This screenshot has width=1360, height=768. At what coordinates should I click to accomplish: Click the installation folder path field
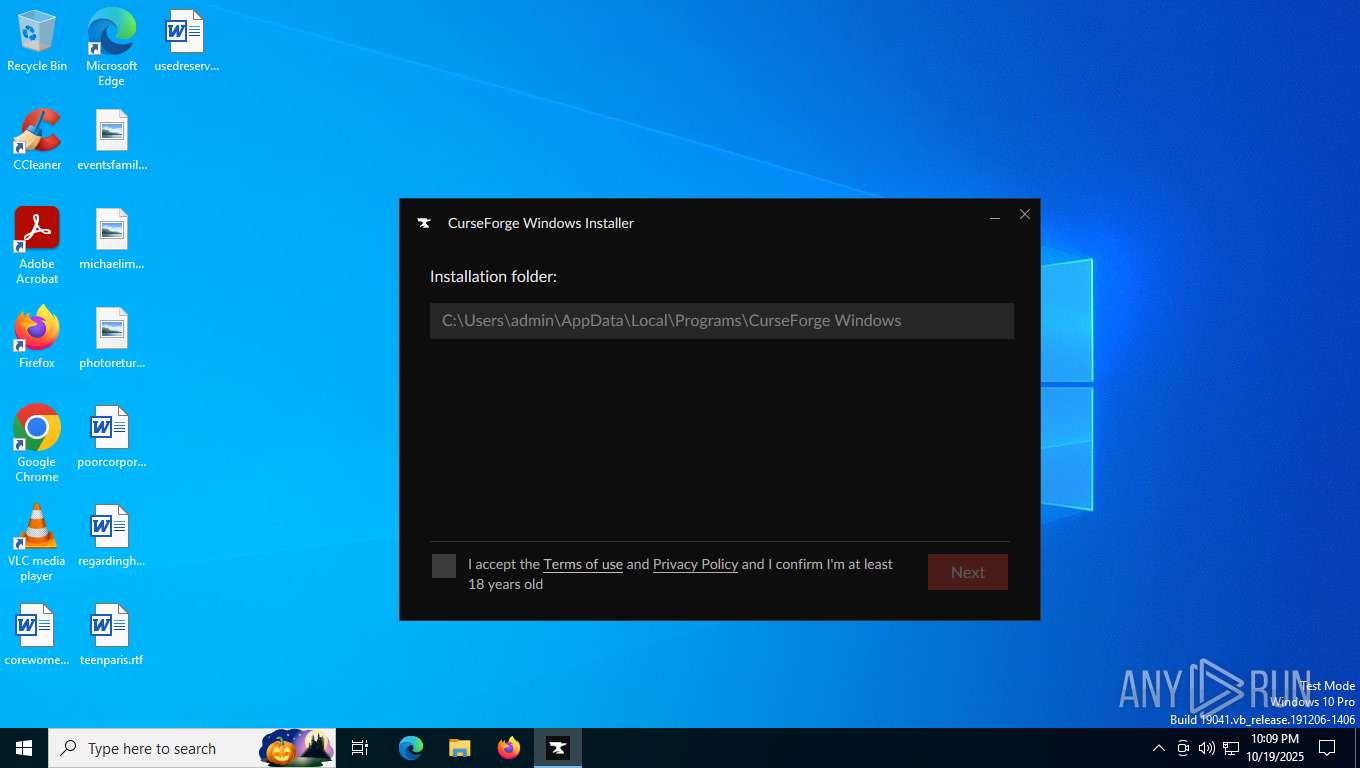pyautogui.click(x=722, y=321)
